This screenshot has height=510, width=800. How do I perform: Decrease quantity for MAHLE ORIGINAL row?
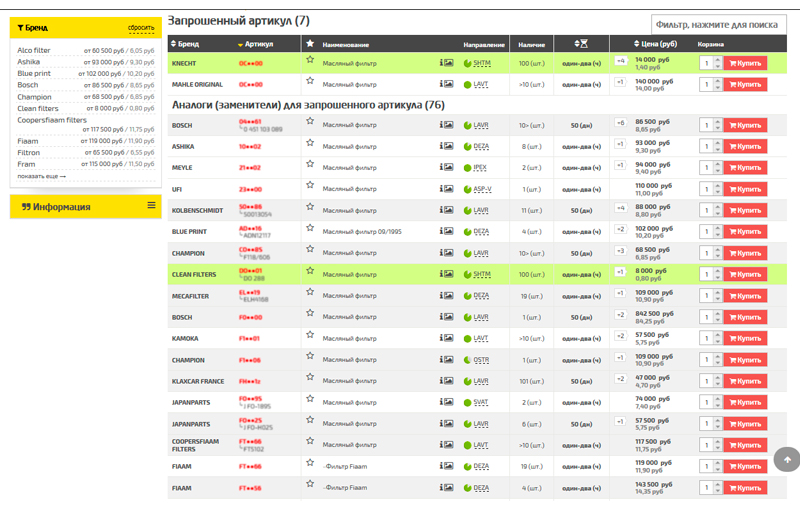point(717,87)
